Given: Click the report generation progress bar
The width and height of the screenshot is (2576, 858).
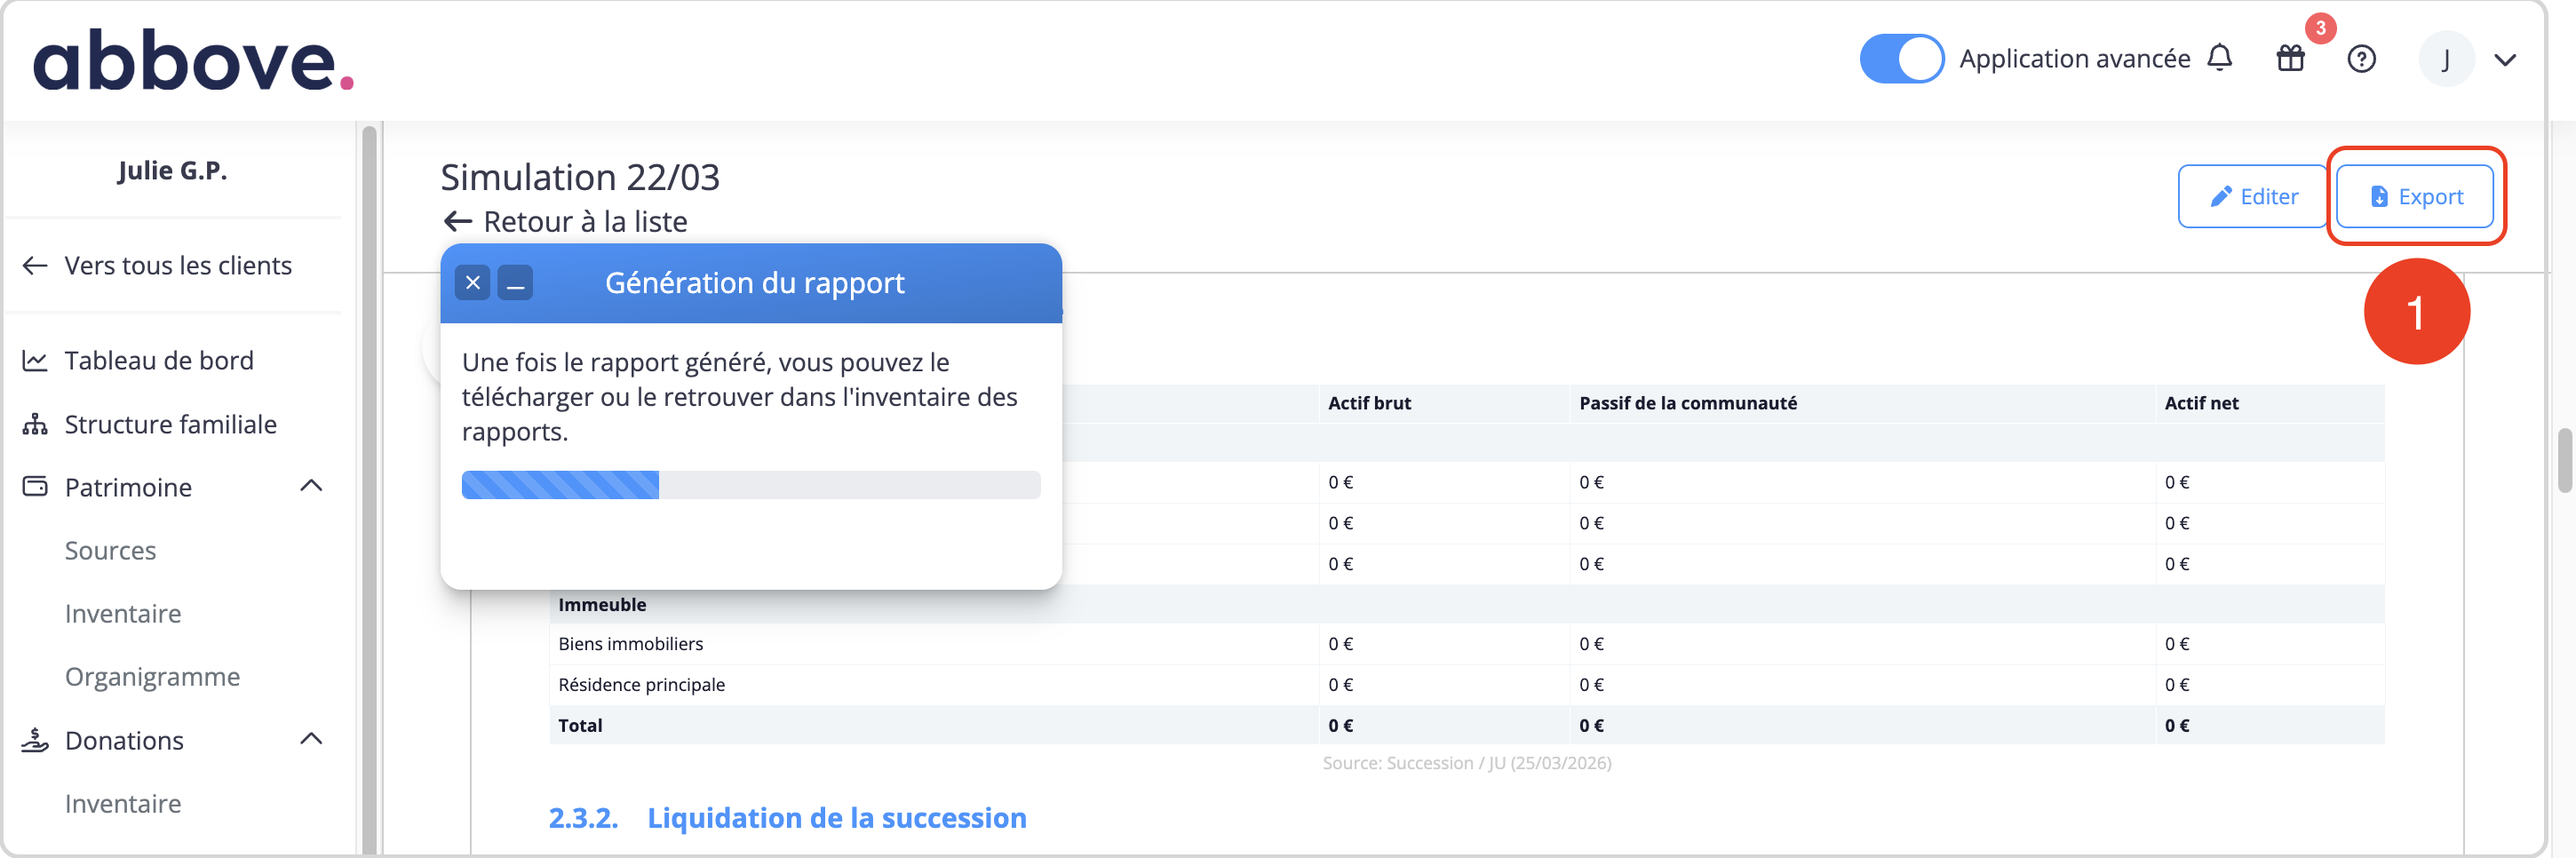Looking at the screenshot, I should tap(751, 485).
